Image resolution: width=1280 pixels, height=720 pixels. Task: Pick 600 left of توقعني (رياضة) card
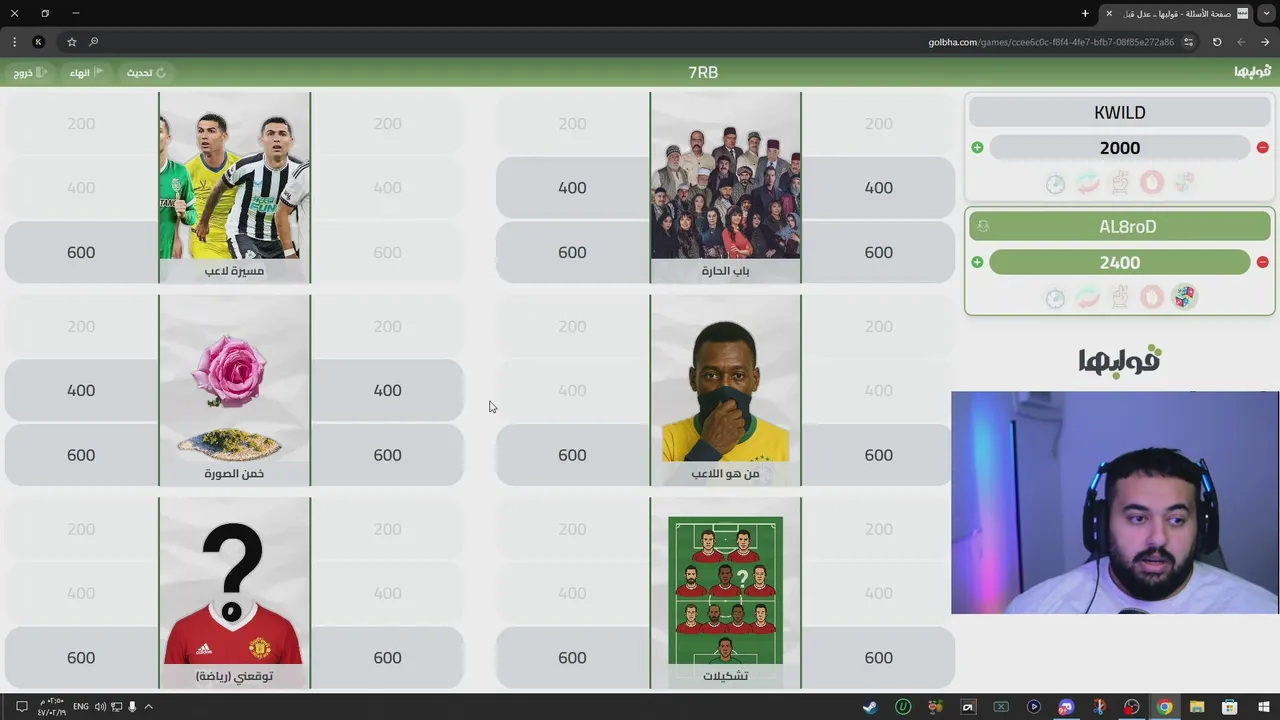click(x=81, y=658)
